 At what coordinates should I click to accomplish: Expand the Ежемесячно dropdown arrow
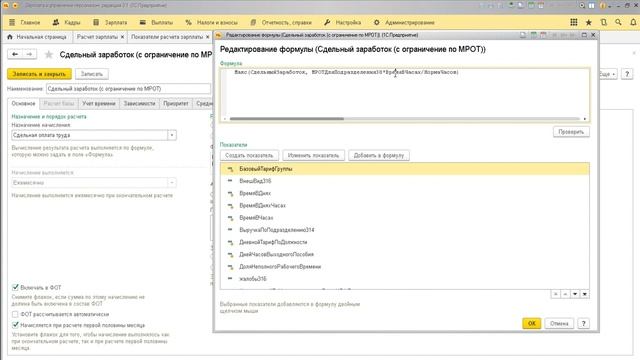(172, 182)
